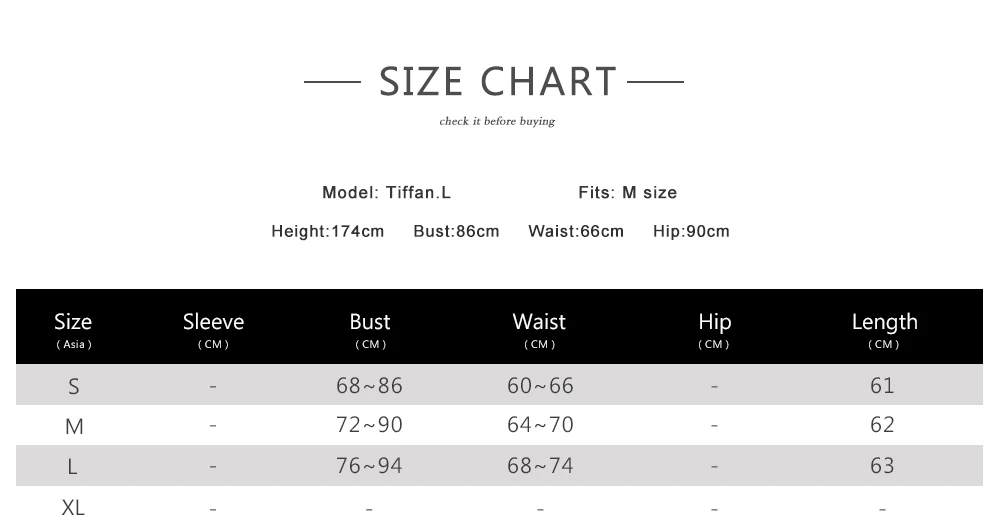The width and height of the screenshot is (1000, 529).
Task: Click the model's Height:174cm text
Action: 327,231
